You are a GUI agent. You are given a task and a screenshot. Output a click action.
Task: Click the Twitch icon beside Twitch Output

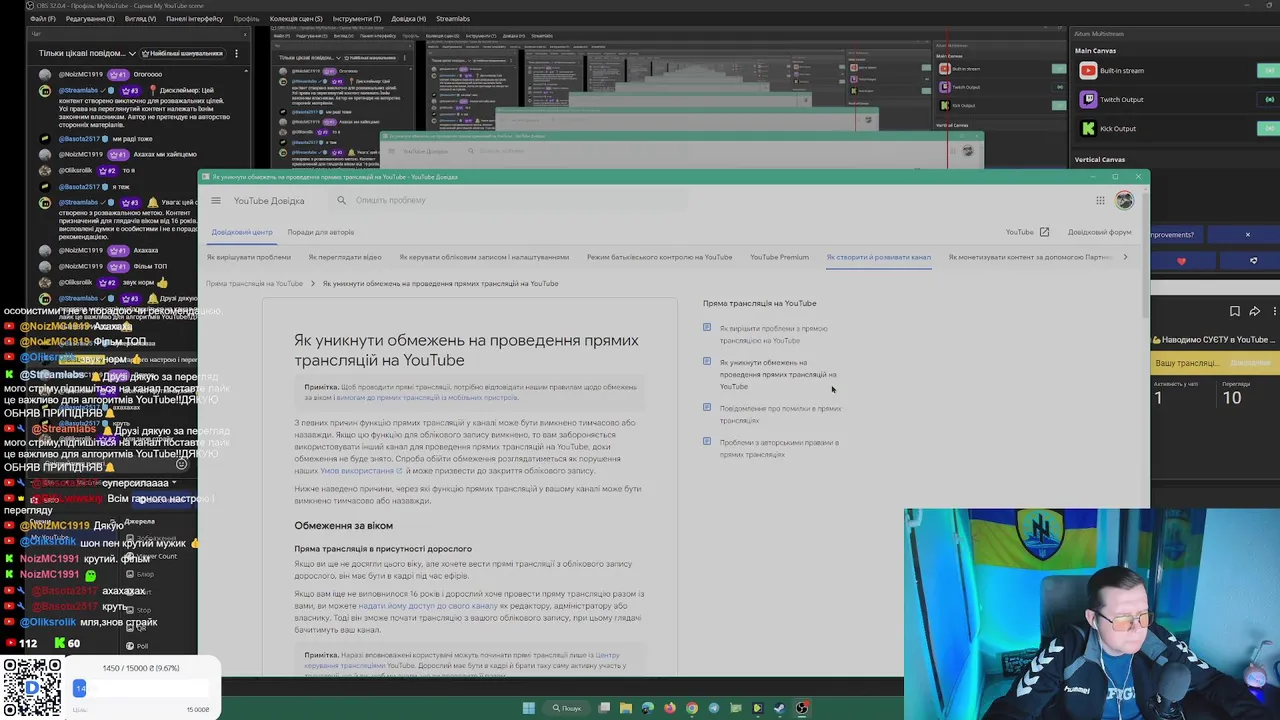coord(1088,99)
